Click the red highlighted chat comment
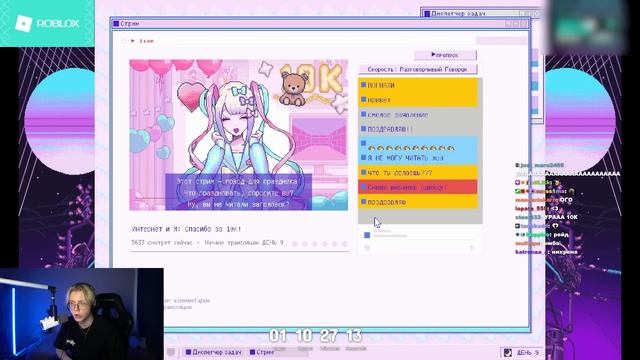 click(x=418, y=187)
